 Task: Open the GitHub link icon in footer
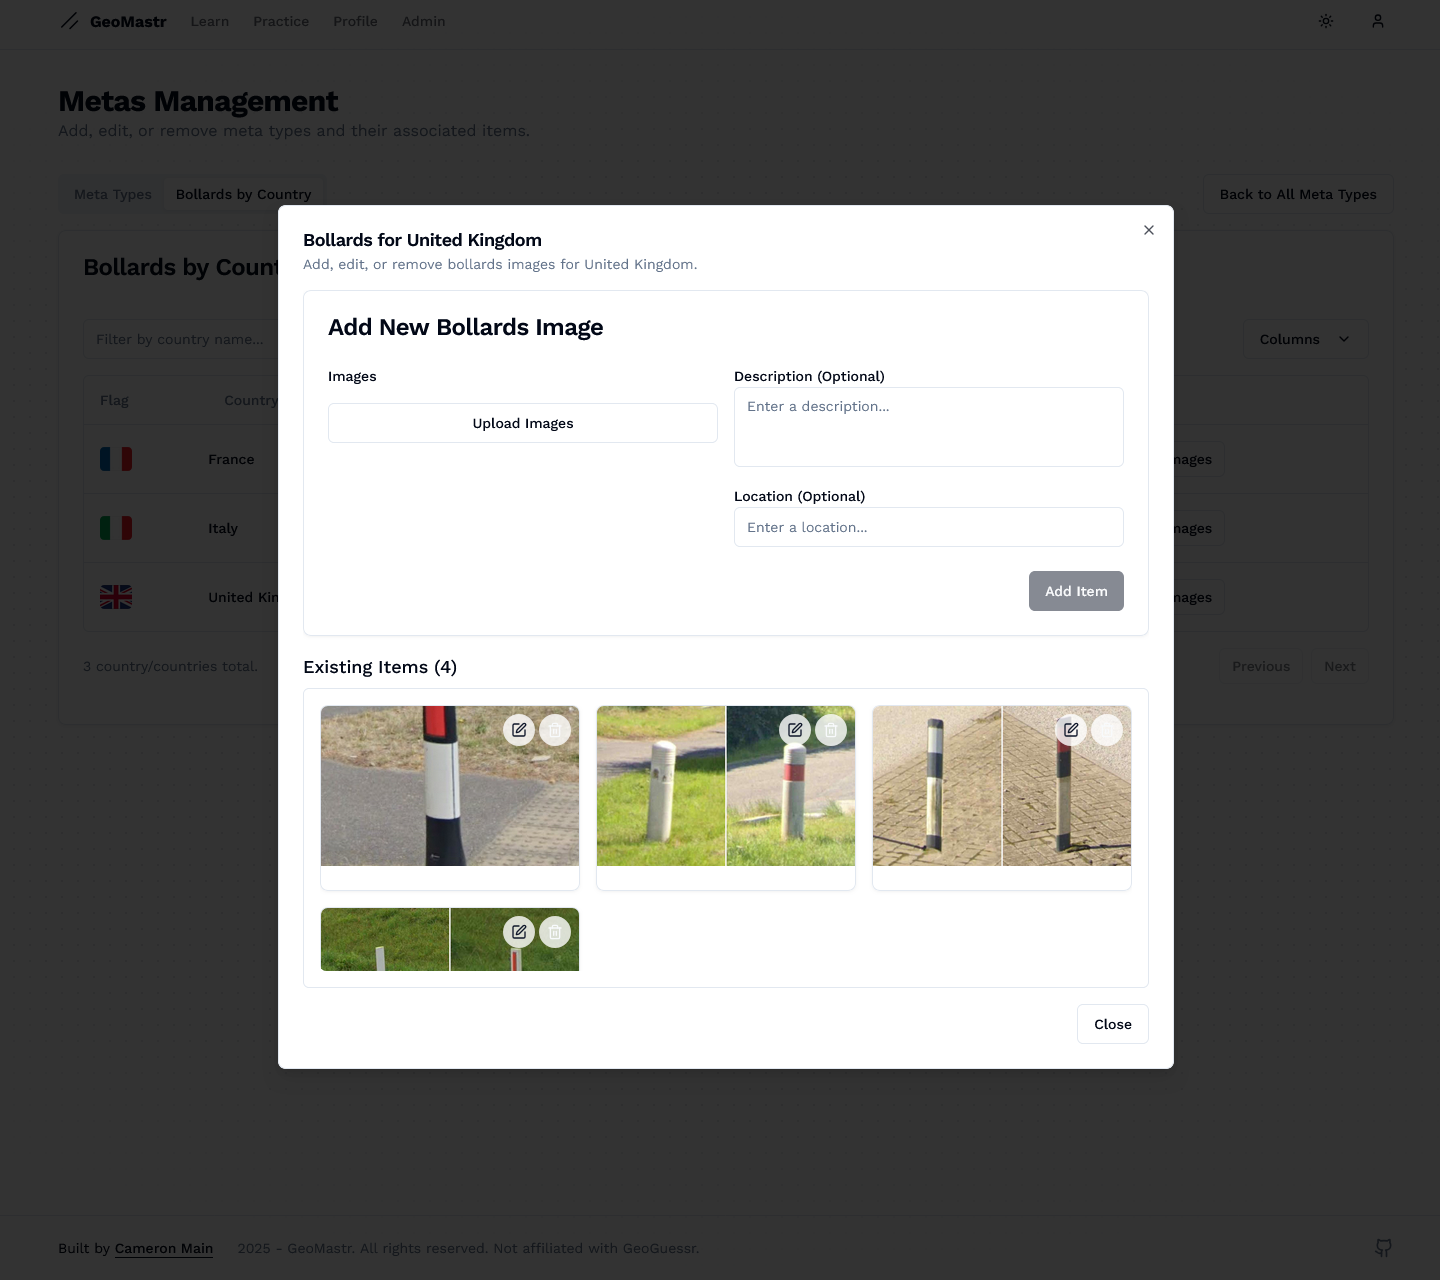tap(1383, 1247)
